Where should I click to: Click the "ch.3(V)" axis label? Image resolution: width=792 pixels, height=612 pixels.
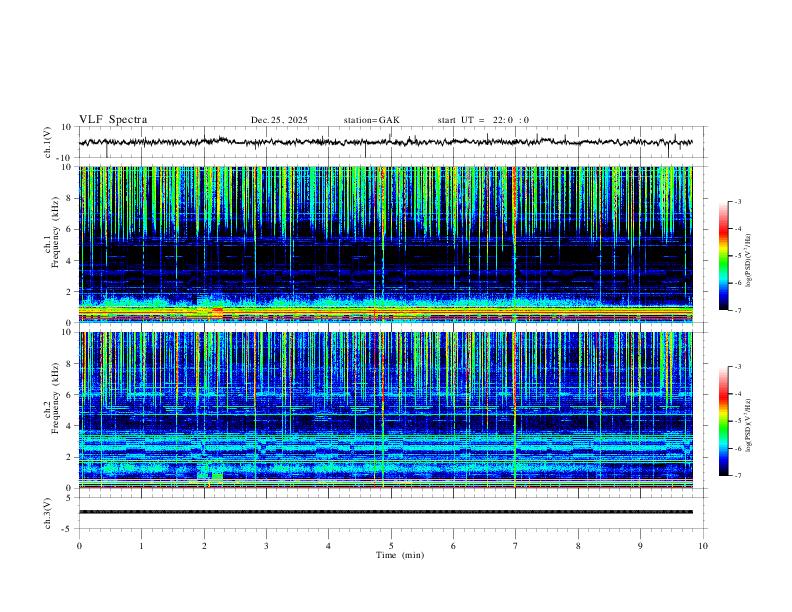[x=47, y=513]
